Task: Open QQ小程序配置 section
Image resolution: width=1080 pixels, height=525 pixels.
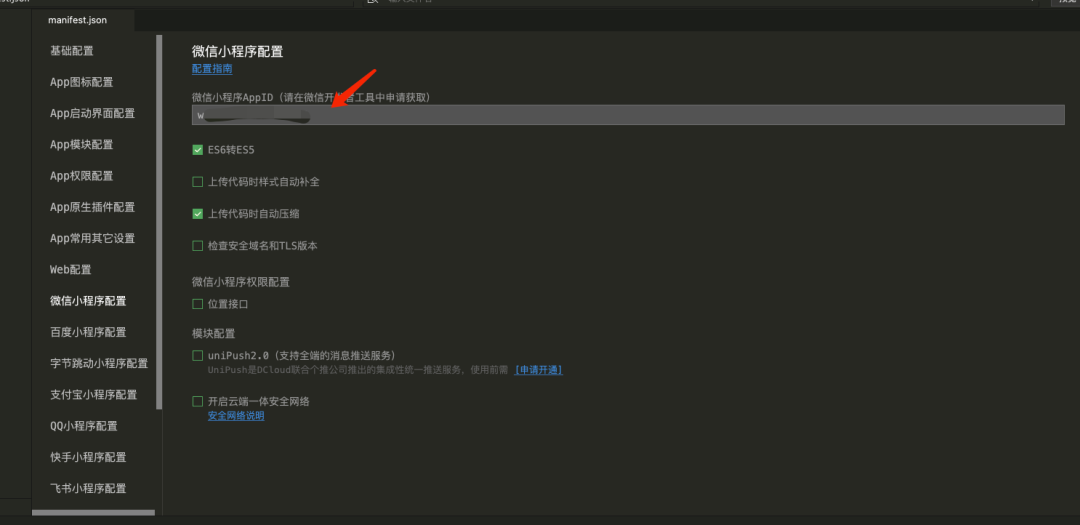Action: (x=83, y=426)
